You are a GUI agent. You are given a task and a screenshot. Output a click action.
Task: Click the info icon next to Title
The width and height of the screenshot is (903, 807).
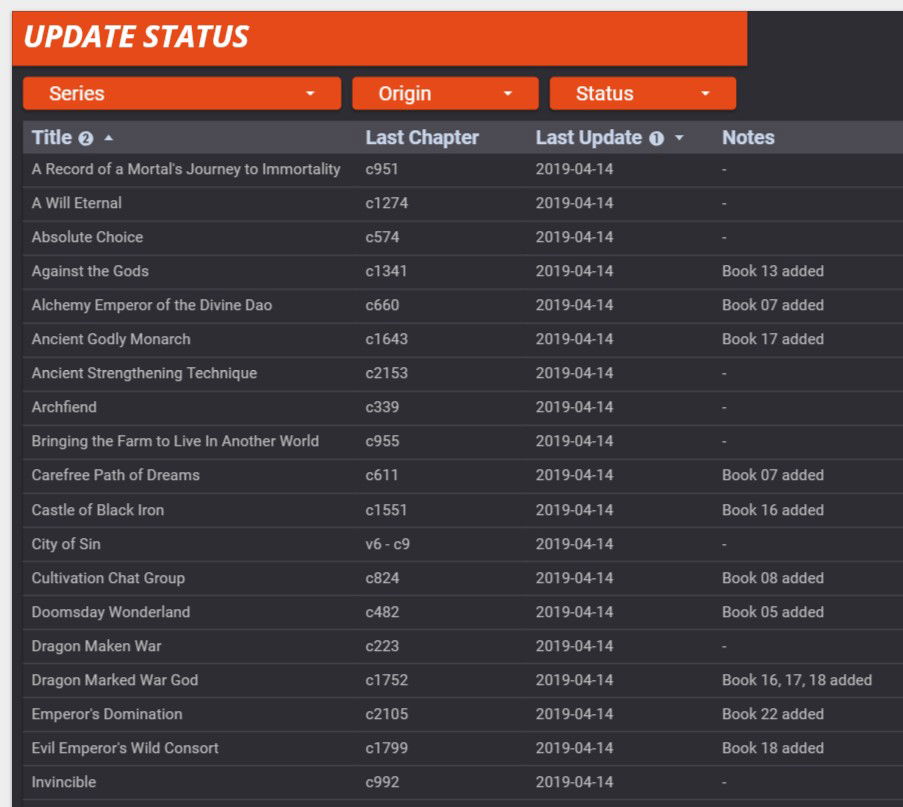coord(85,138)
